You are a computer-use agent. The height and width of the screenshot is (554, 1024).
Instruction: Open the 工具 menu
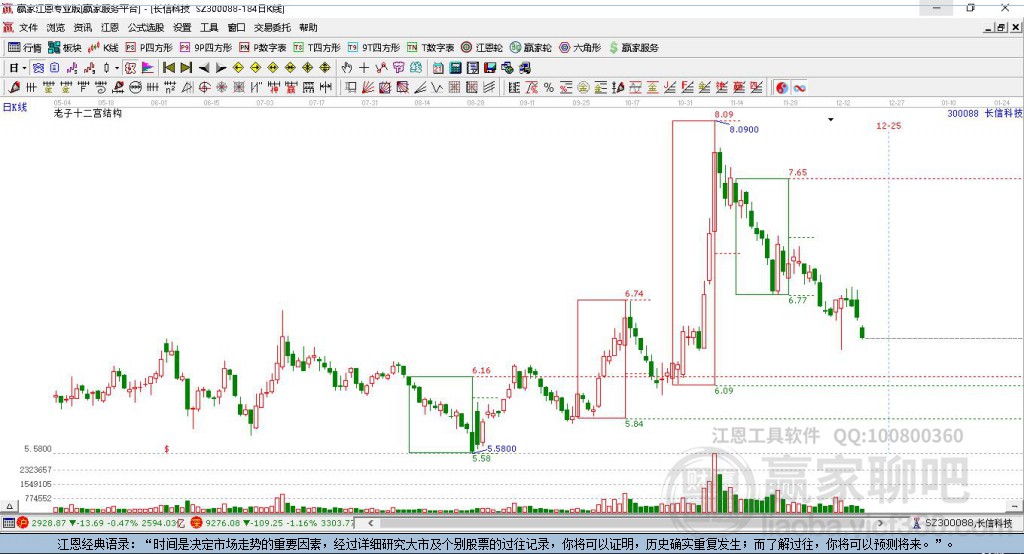pos(209,27)
